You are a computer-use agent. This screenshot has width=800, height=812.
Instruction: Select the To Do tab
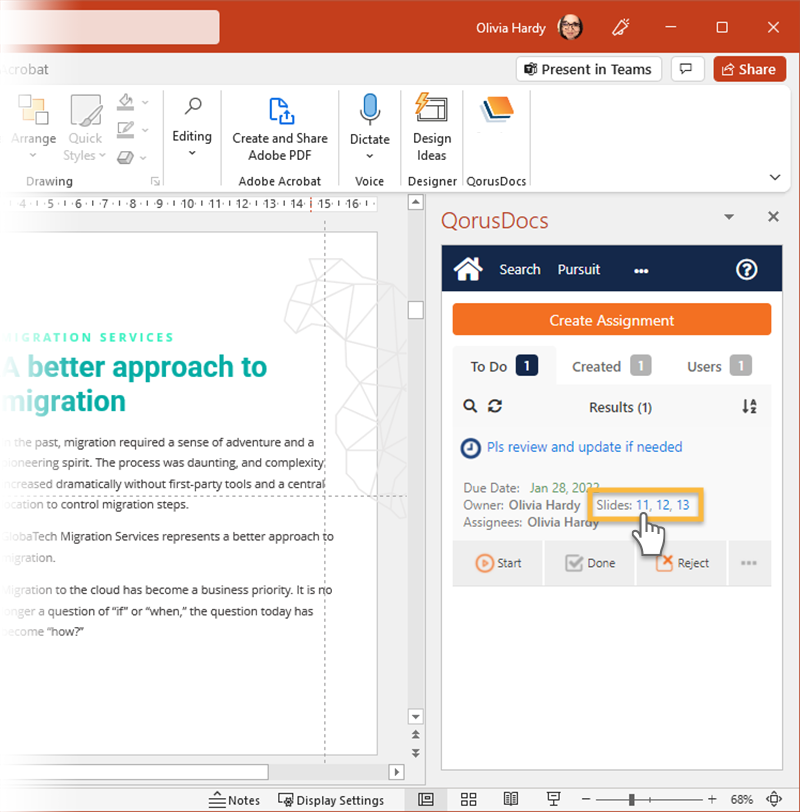tap(504, 366)
